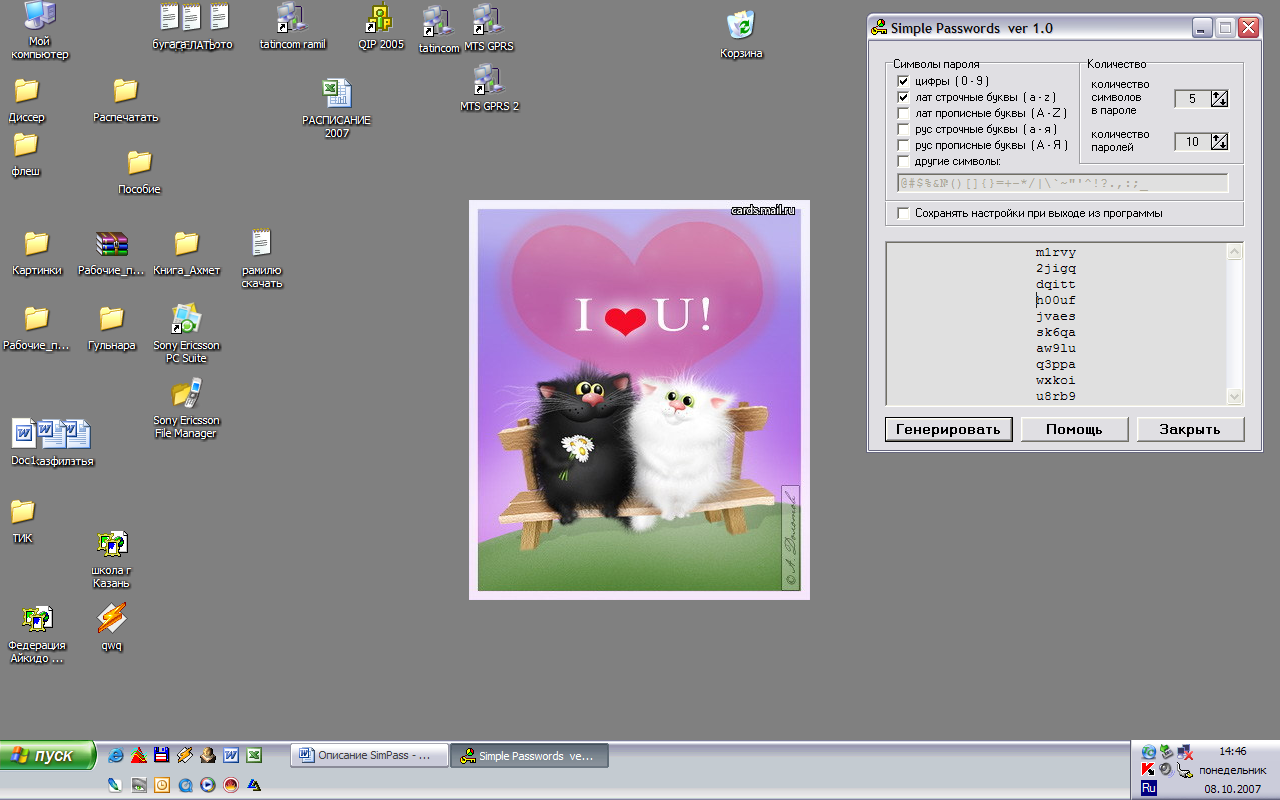The width and height of the screenshot is (1280, 800).
Task: Select the школа г Казань shortcut
Action: pyautogui.click(x=111, y=559)
